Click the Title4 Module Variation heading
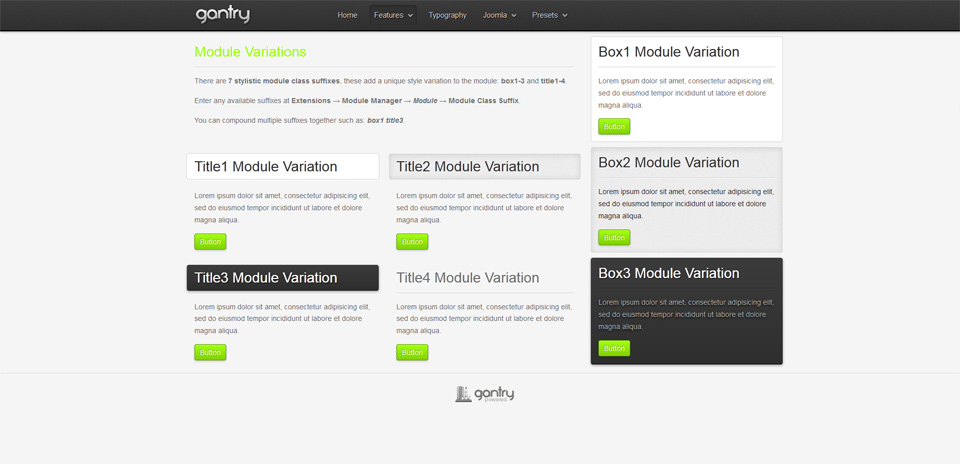 (x=468, y=278)
